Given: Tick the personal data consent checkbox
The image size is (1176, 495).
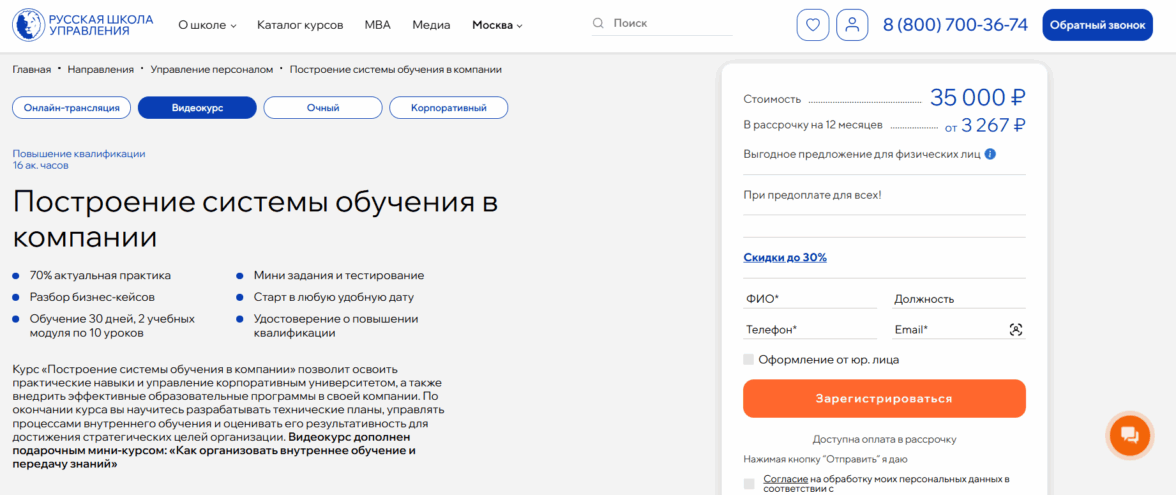Looking at the screenshot, I should [x=748, y=484].
